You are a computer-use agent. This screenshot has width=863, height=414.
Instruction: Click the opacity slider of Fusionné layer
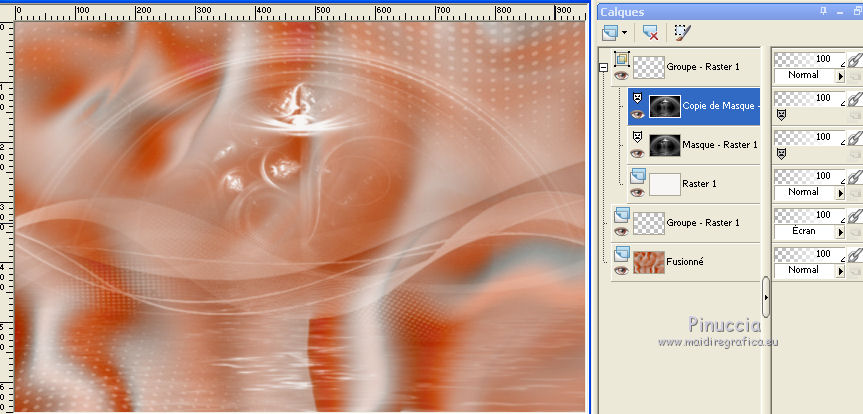click(810, 254)
